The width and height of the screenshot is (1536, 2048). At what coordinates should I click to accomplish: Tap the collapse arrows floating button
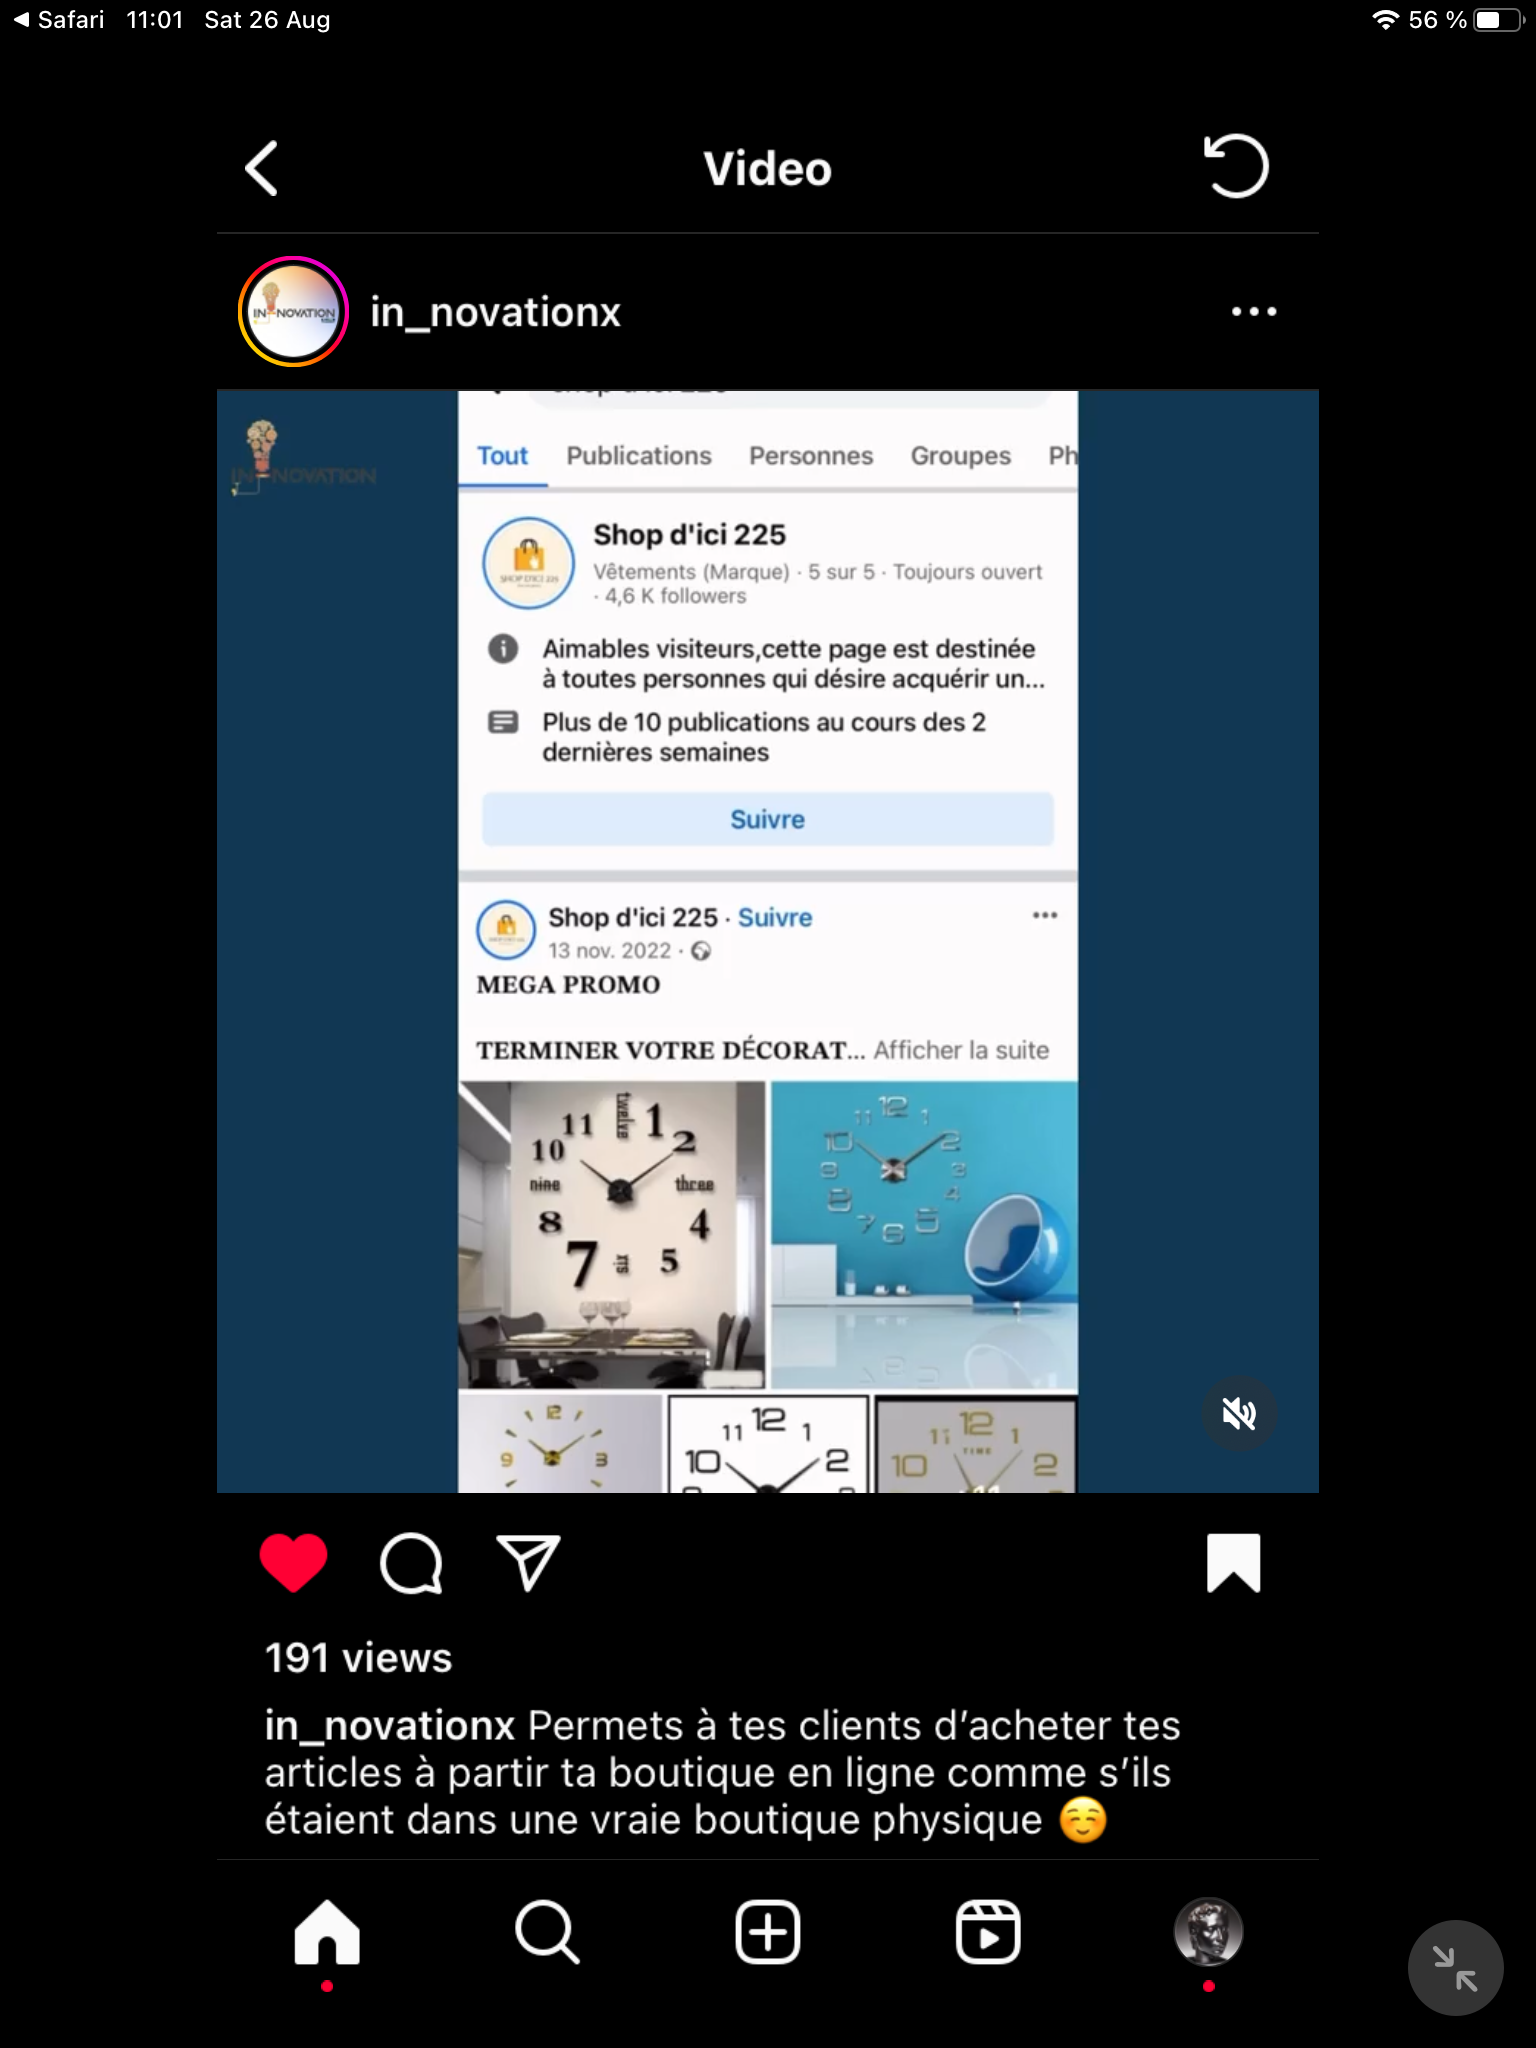[x=1455, y=1968]
